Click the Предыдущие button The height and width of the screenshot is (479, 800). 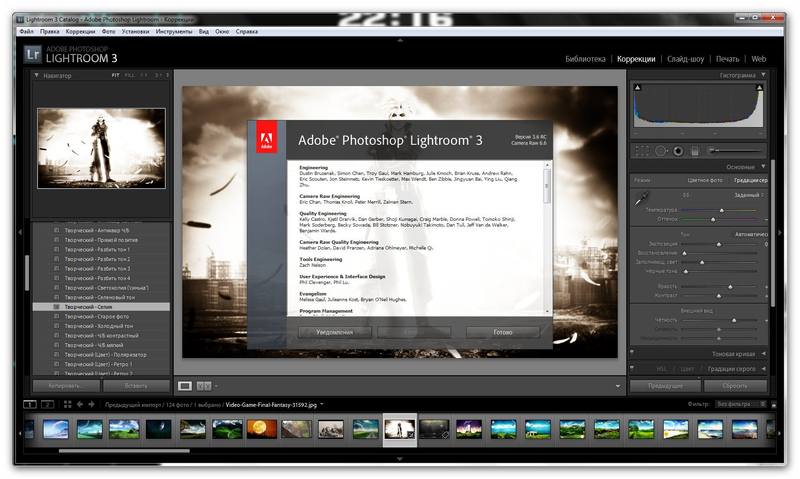[665, 386]
